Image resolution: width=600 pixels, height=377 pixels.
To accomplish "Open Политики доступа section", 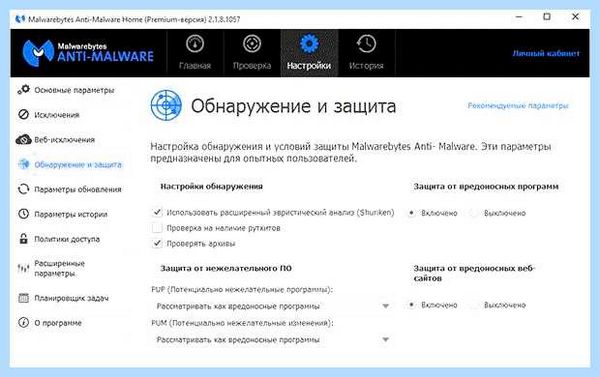I will tap(67, 239).
